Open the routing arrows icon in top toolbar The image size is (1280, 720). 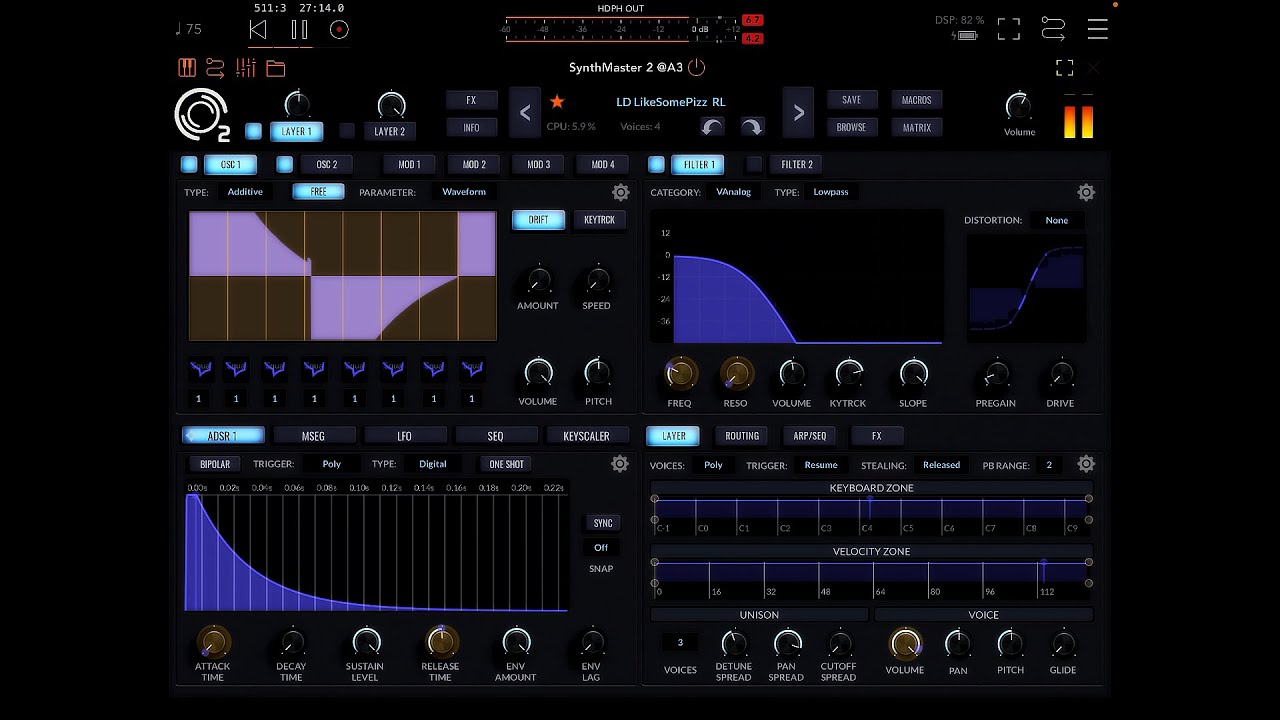tap(215, 68)
